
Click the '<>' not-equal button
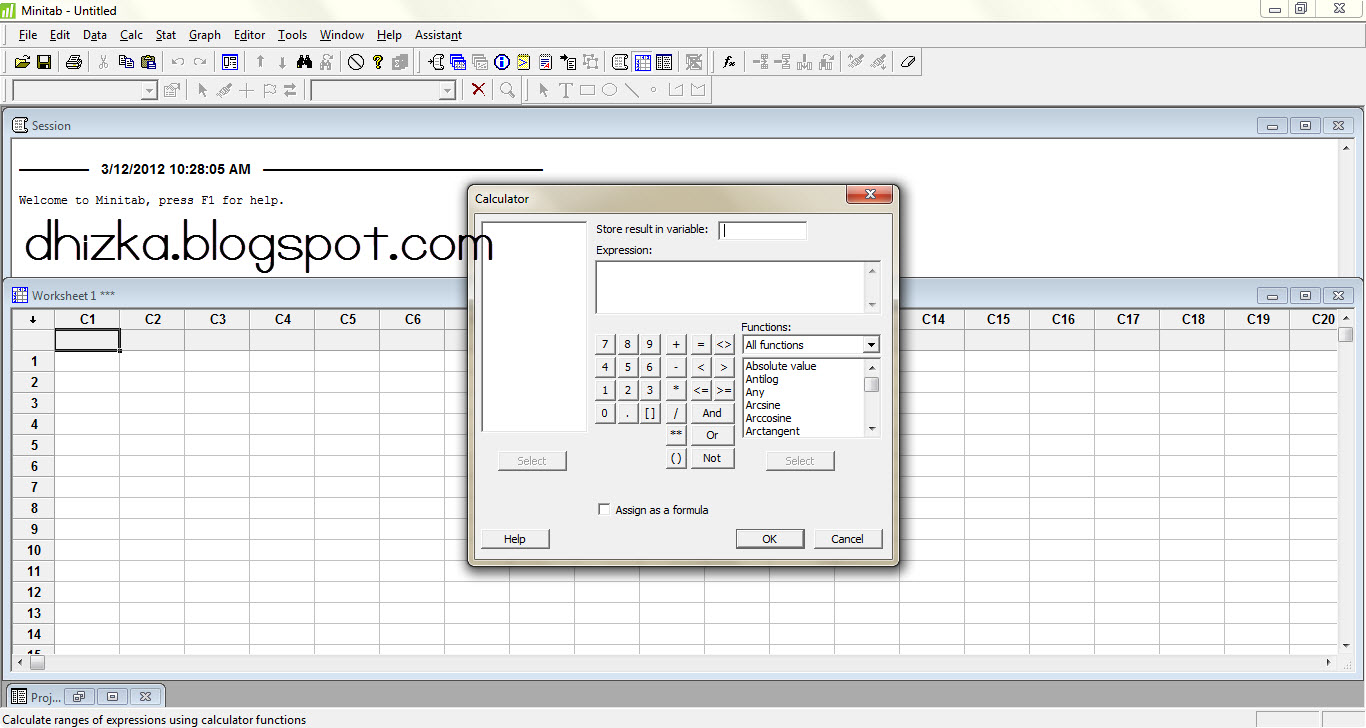click(724, 344)
